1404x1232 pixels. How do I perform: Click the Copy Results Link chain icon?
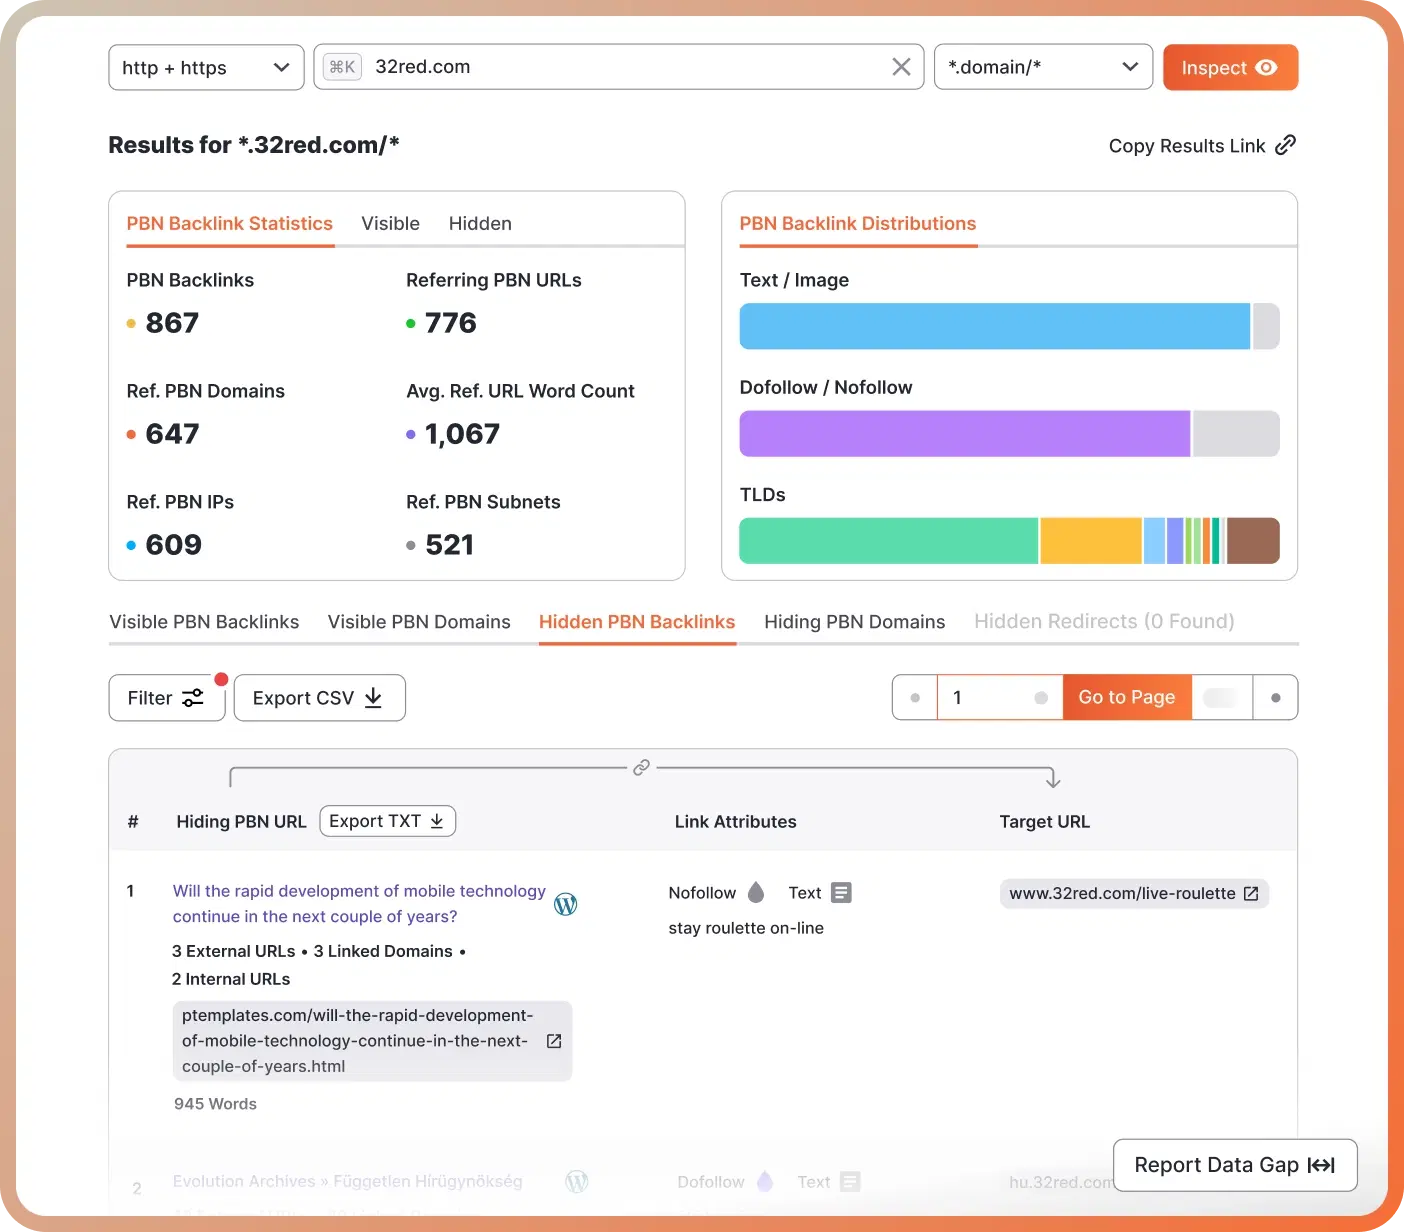[x=1286, y=145]
